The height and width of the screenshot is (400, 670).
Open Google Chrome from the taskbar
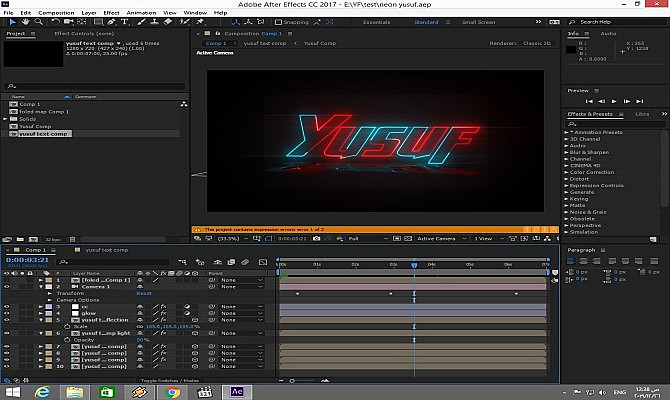click(x=172, y=392)
